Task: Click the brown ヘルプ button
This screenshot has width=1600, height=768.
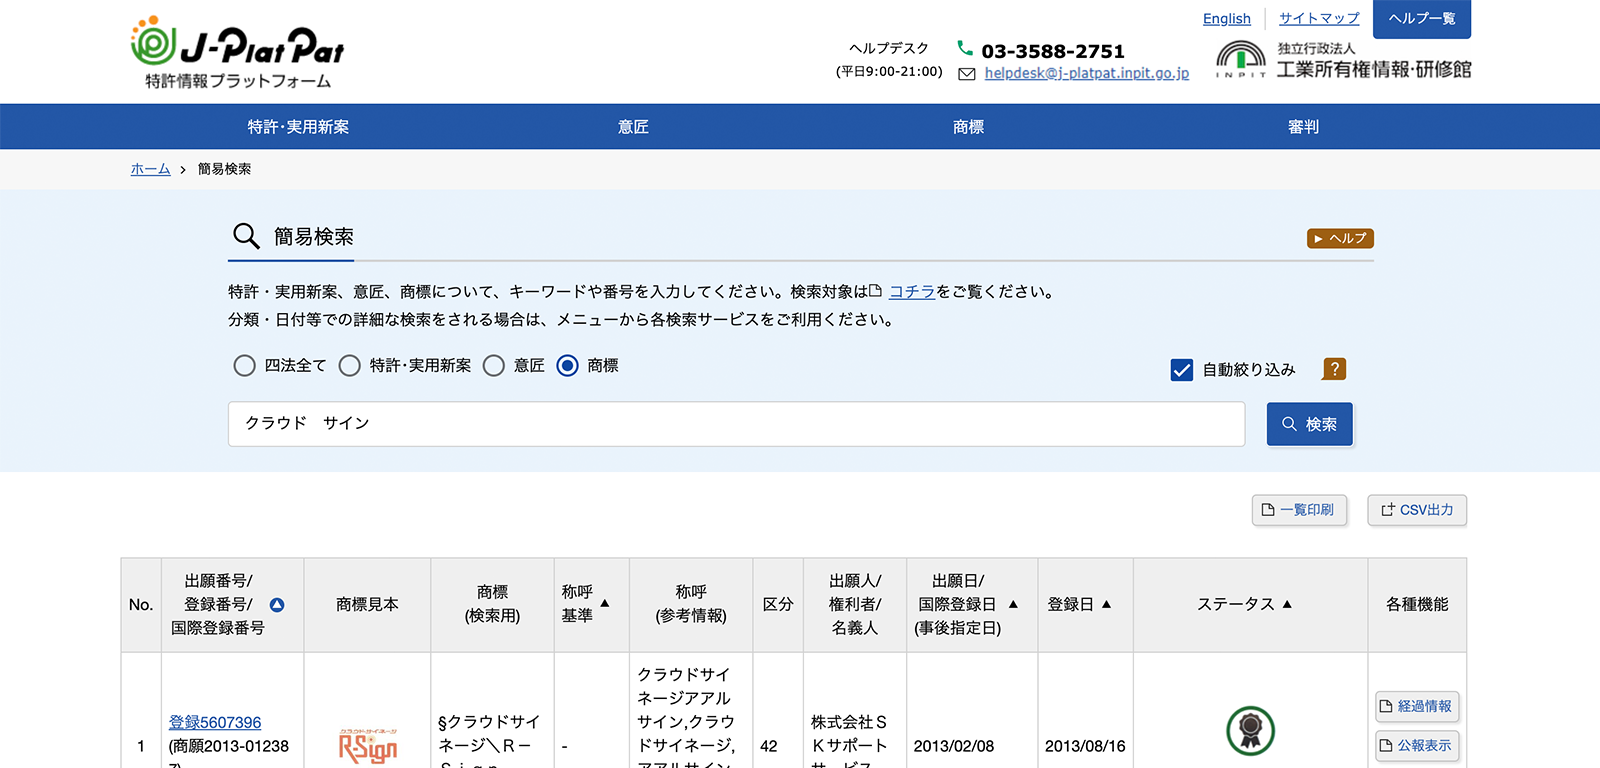Action: pos(1340,238)
